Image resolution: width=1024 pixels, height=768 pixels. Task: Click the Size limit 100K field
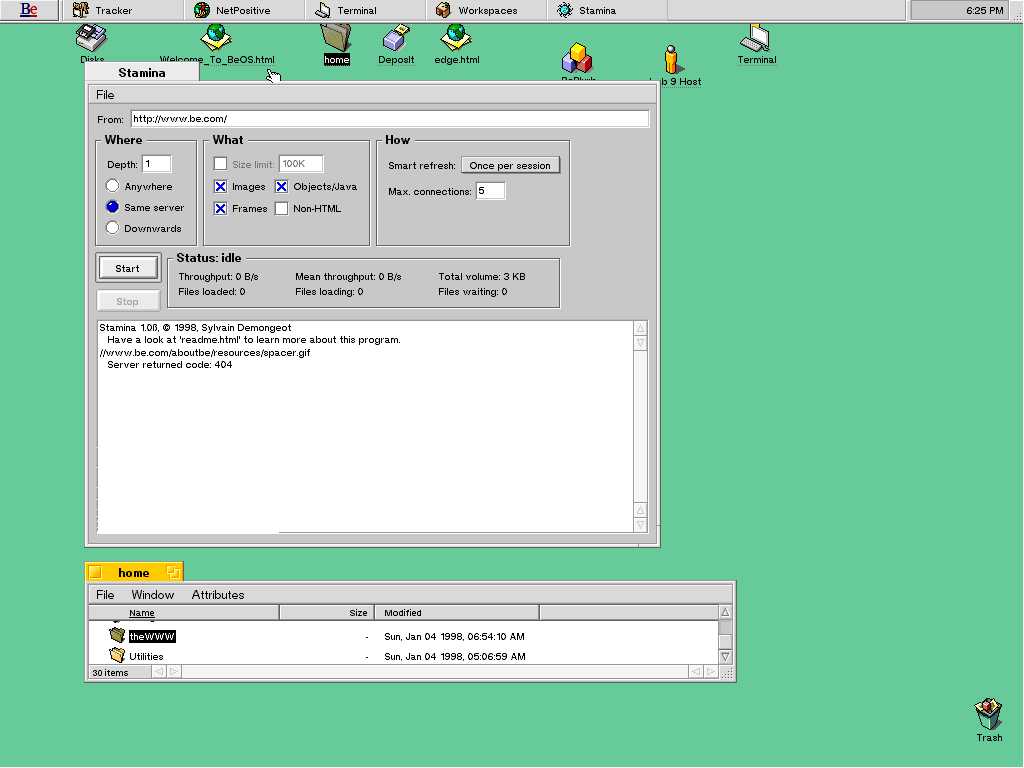point(300,164)
